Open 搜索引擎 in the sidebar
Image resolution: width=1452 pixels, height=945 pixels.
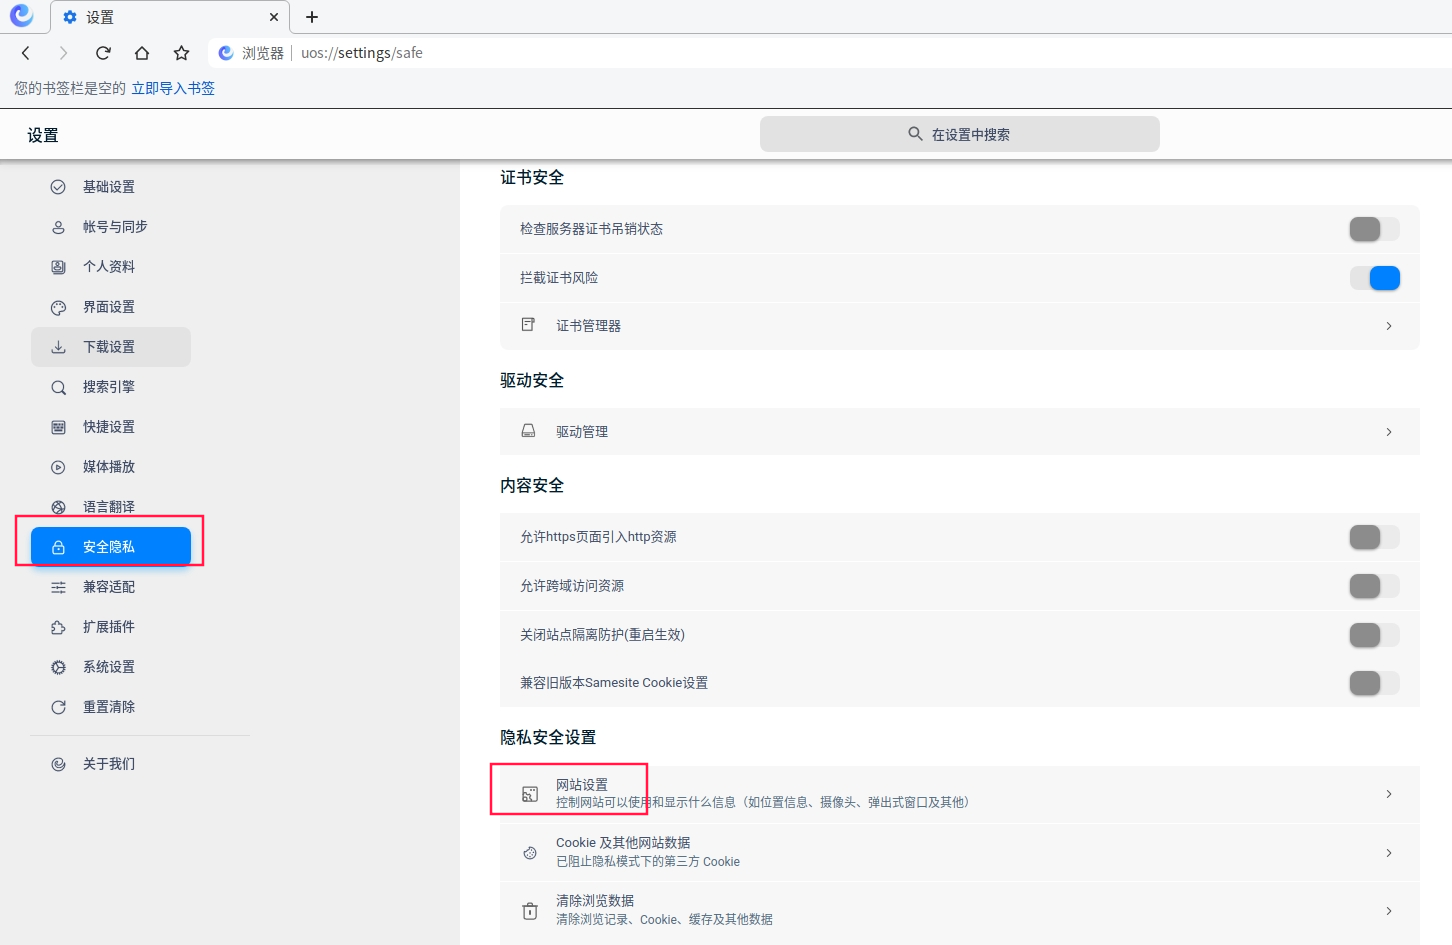point(110,387)
